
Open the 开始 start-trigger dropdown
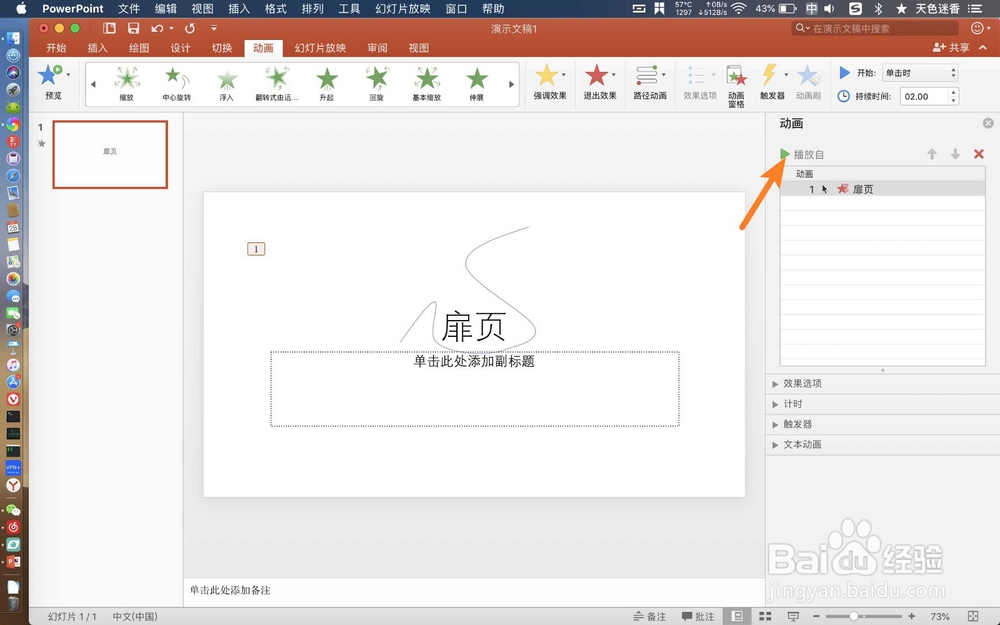click(x=920, y=72)
